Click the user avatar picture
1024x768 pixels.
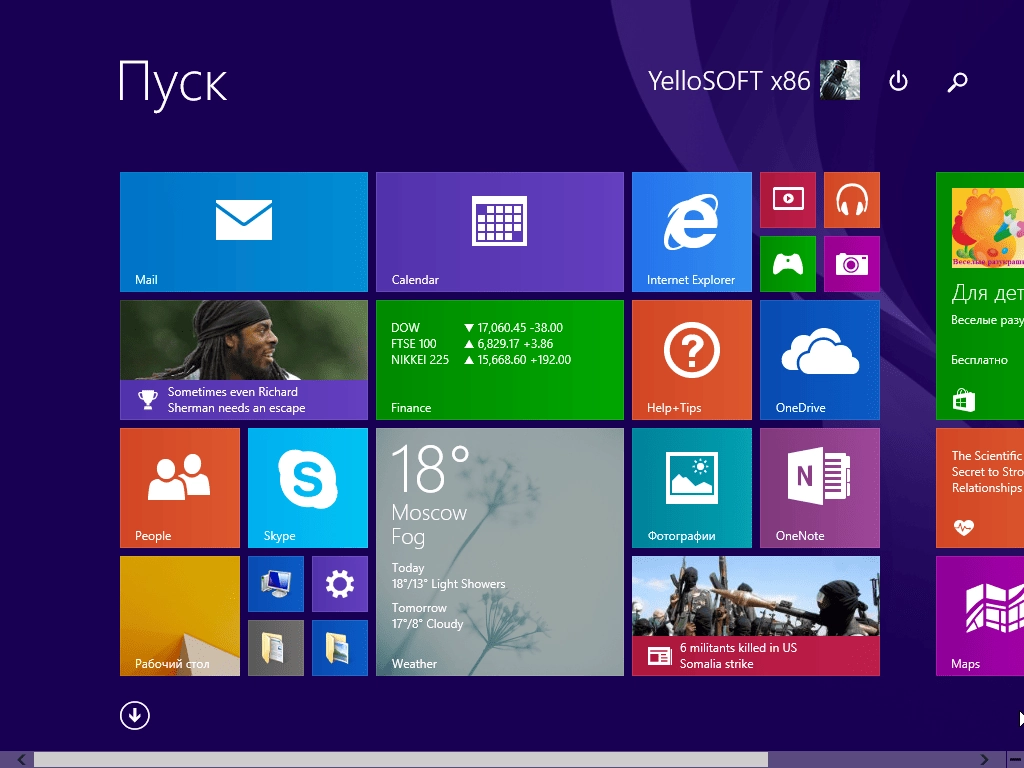840,80
